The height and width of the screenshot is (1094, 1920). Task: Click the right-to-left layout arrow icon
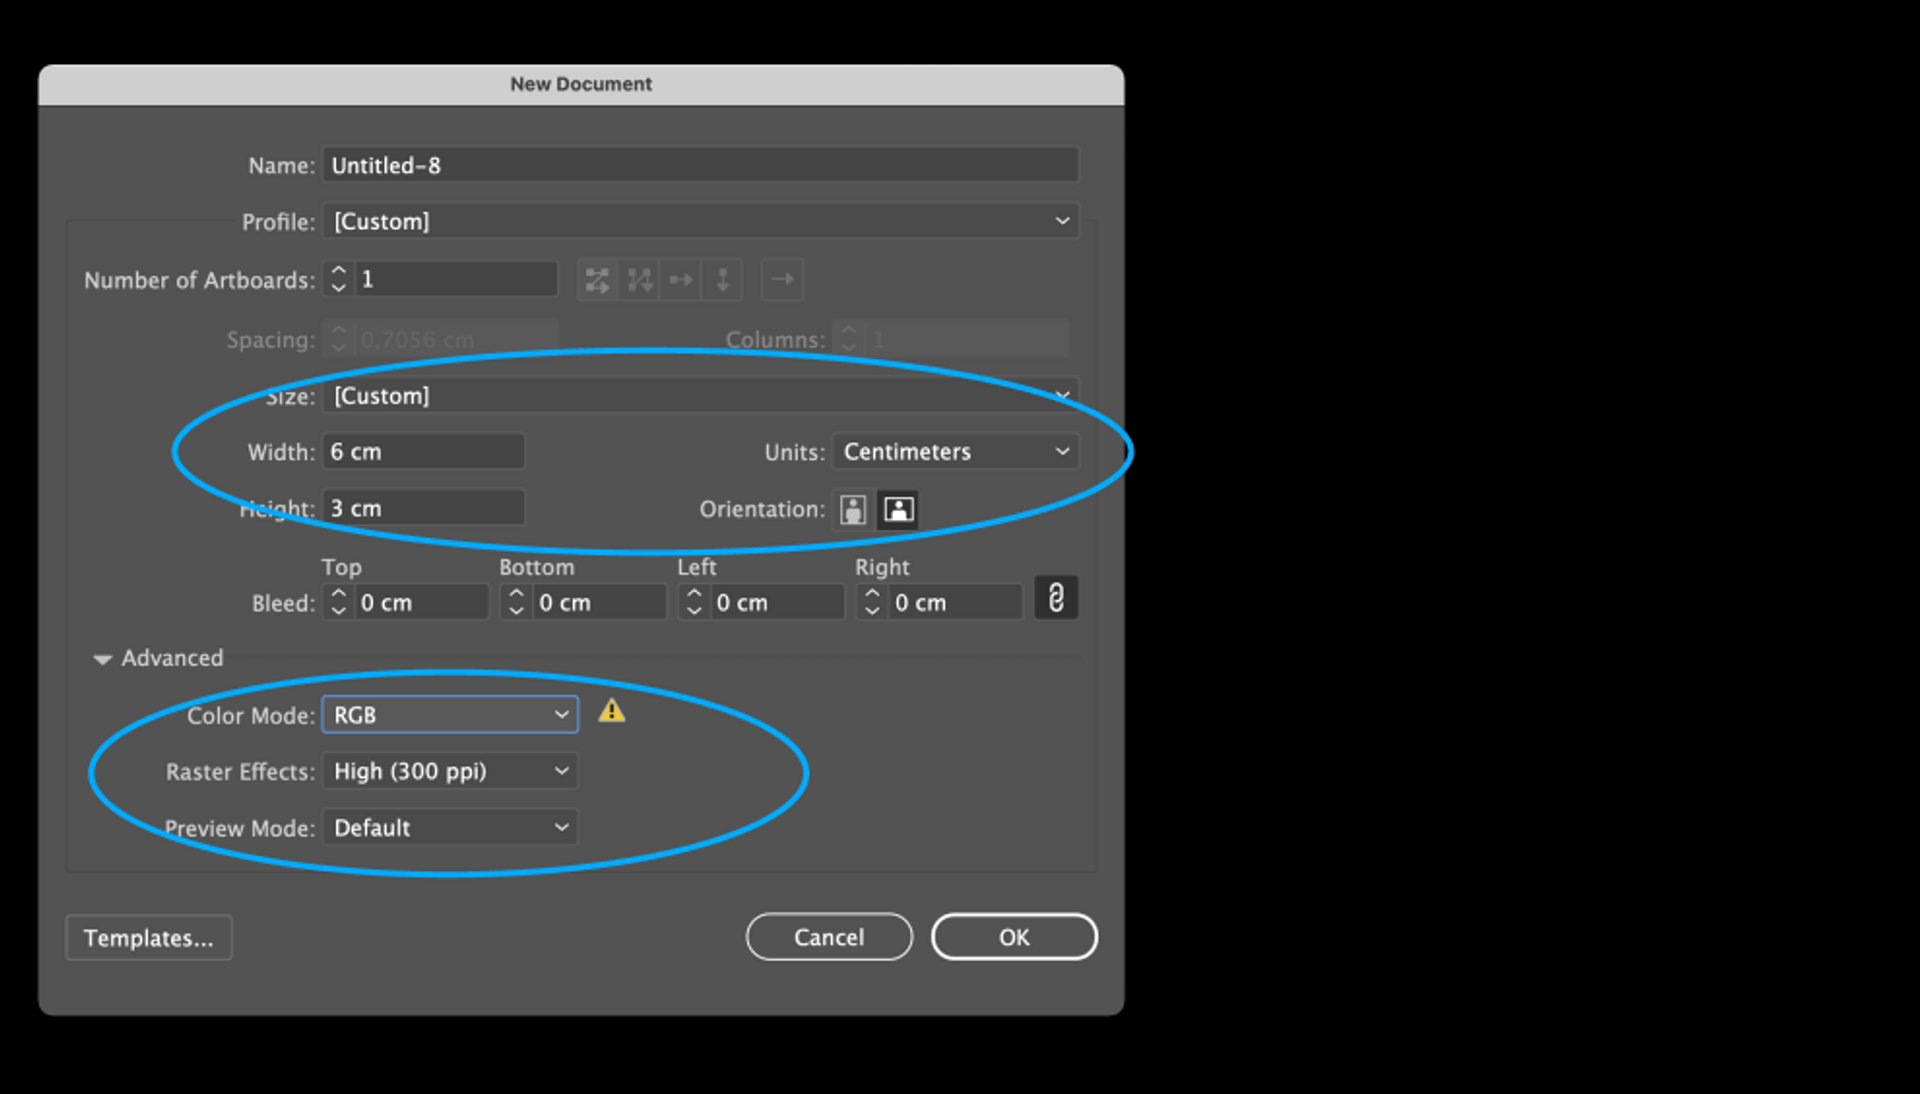[x=782, y=280]
